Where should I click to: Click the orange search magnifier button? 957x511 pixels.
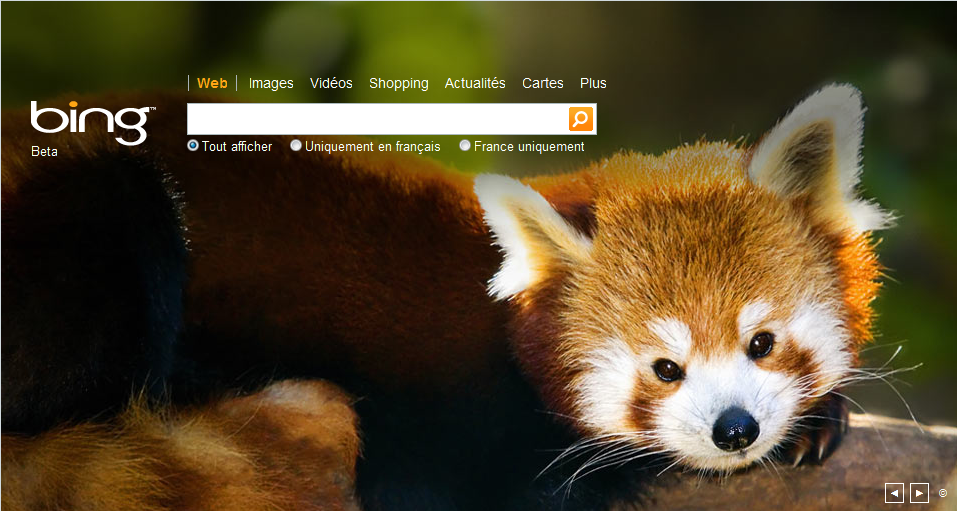[x=580, y=118]
